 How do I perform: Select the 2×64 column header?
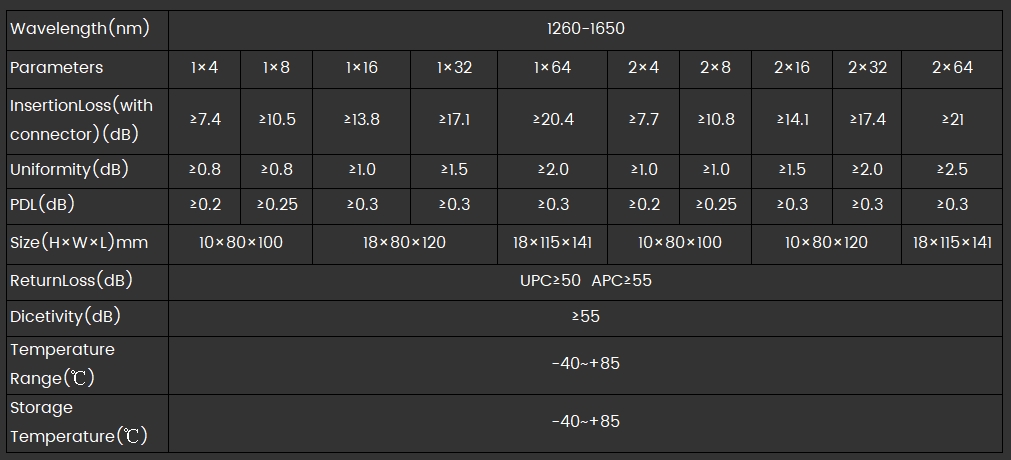pos(952,69)
